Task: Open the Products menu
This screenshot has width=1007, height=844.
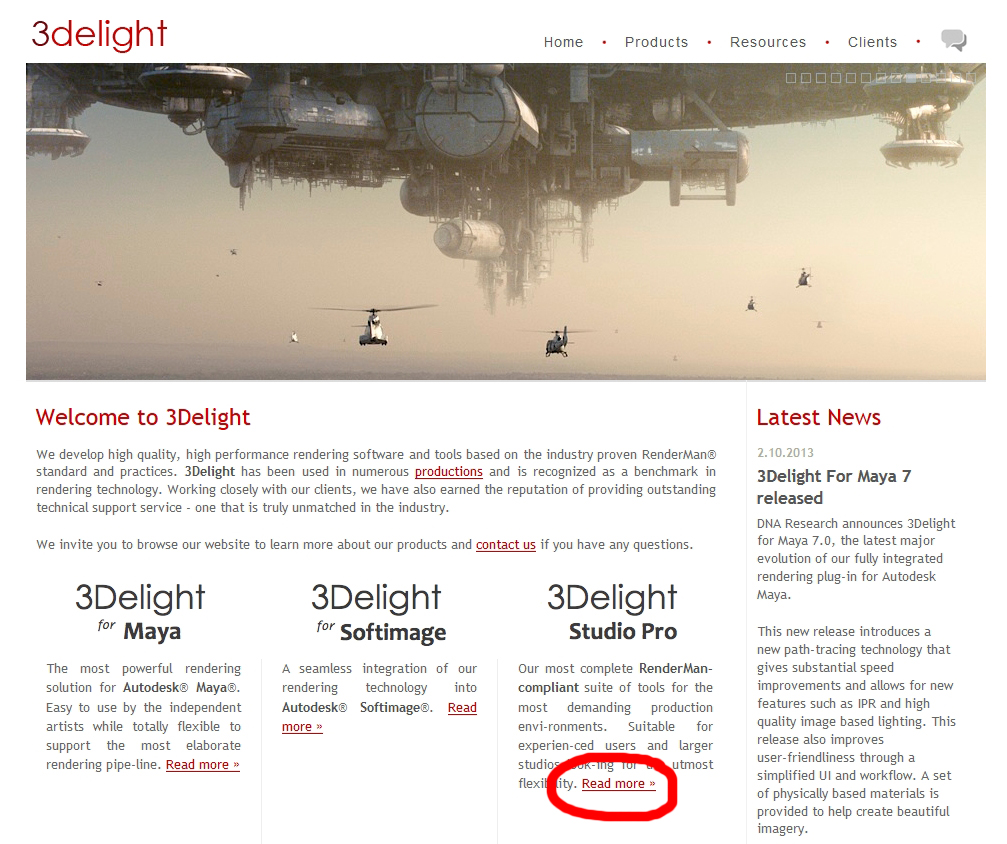Action: point(656,42)
